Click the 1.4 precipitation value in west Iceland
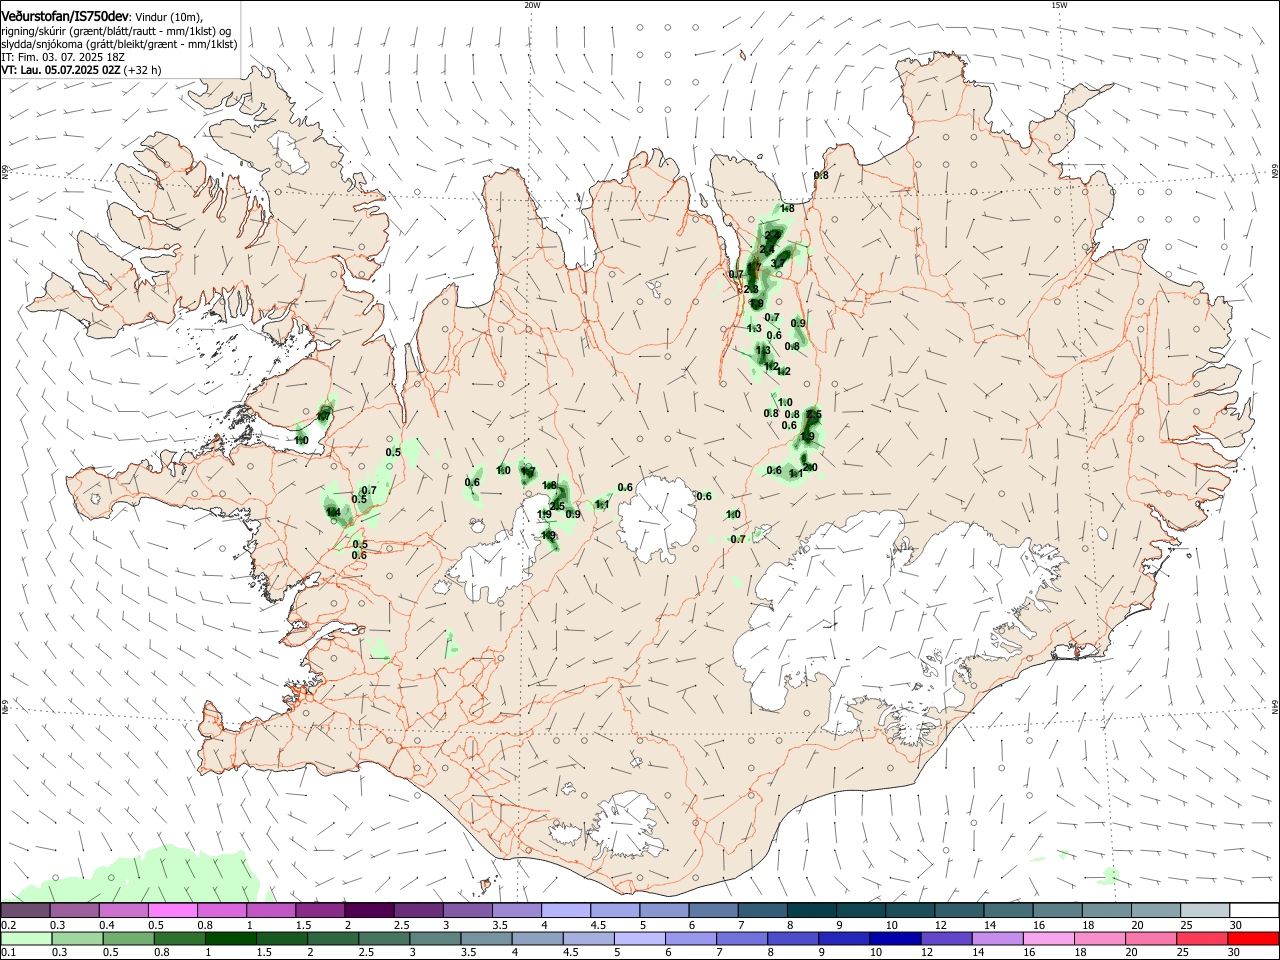 pos(333,512)
